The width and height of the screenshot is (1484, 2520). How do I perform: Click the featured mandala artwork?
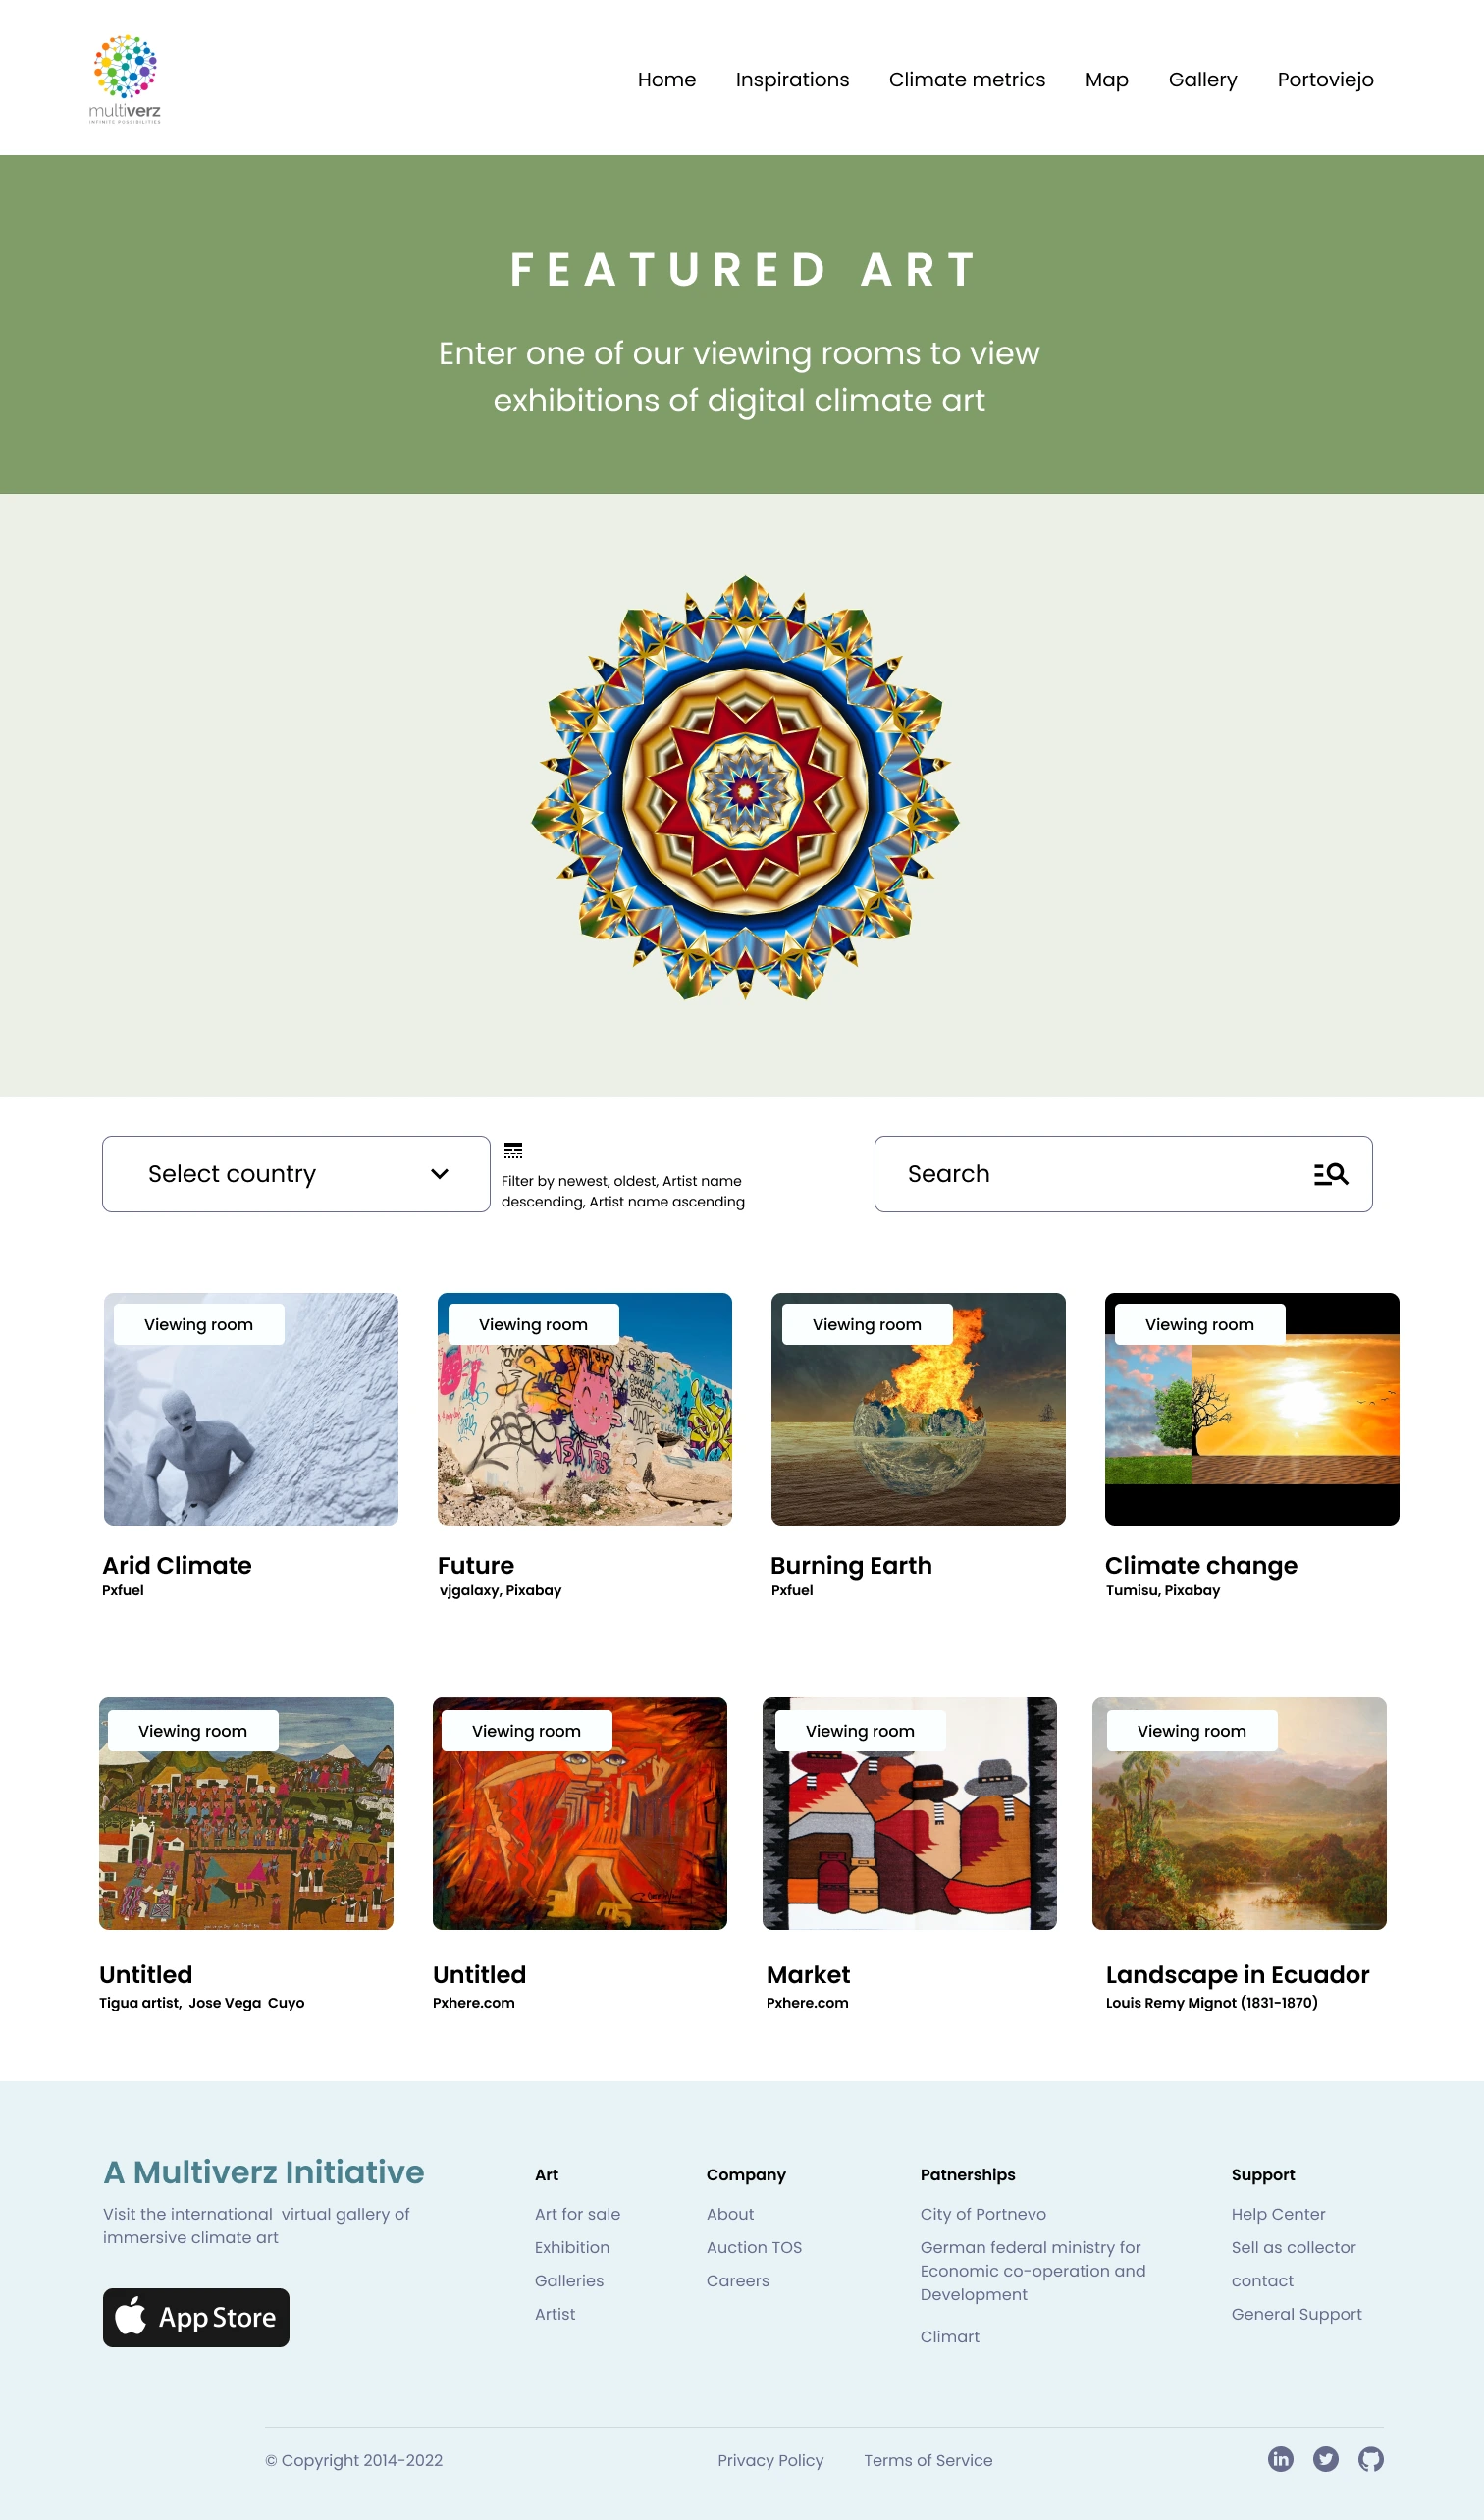(745, 788)
